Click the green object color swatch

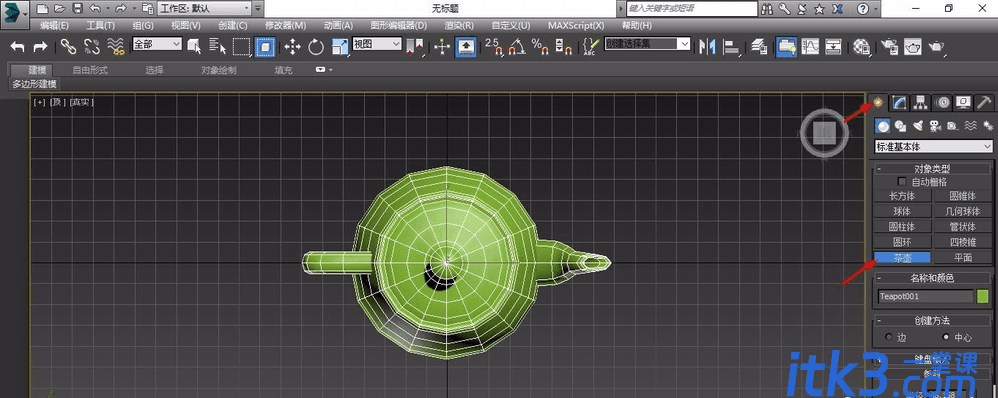coord(983,296)
